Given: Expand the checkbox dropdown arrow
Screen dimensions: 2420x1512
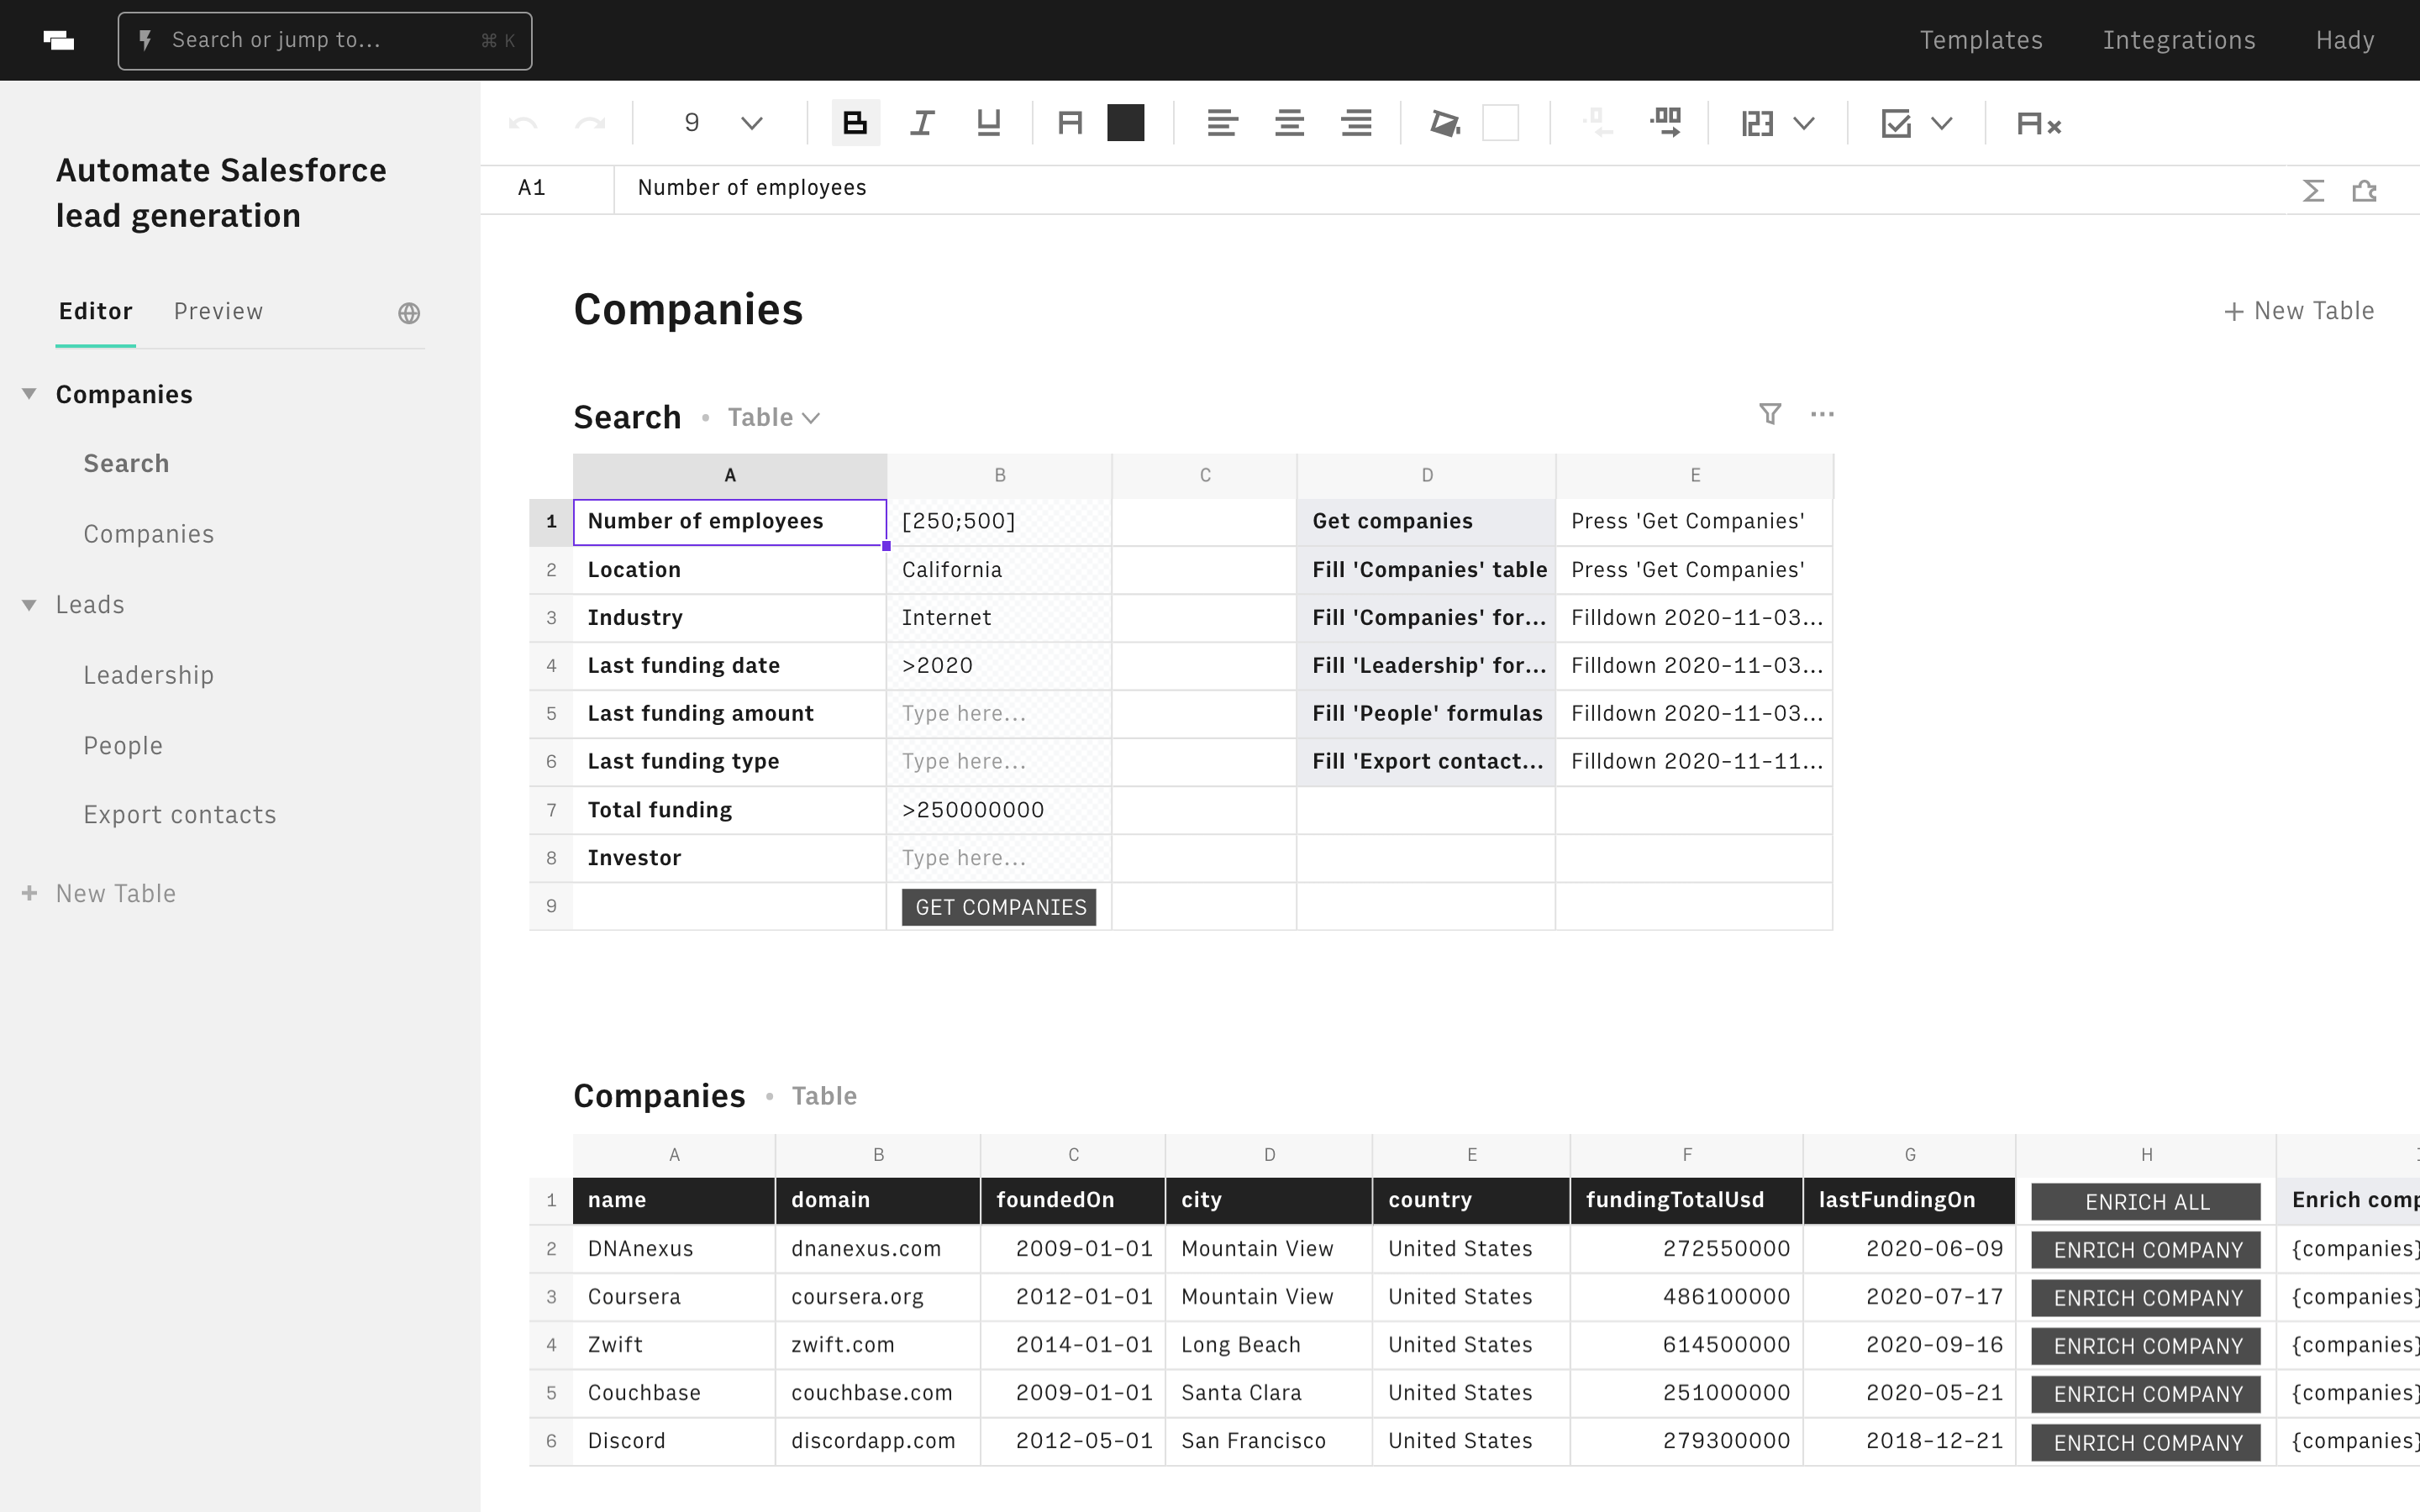Looking at the screenshot, I should pos(1942,123).
